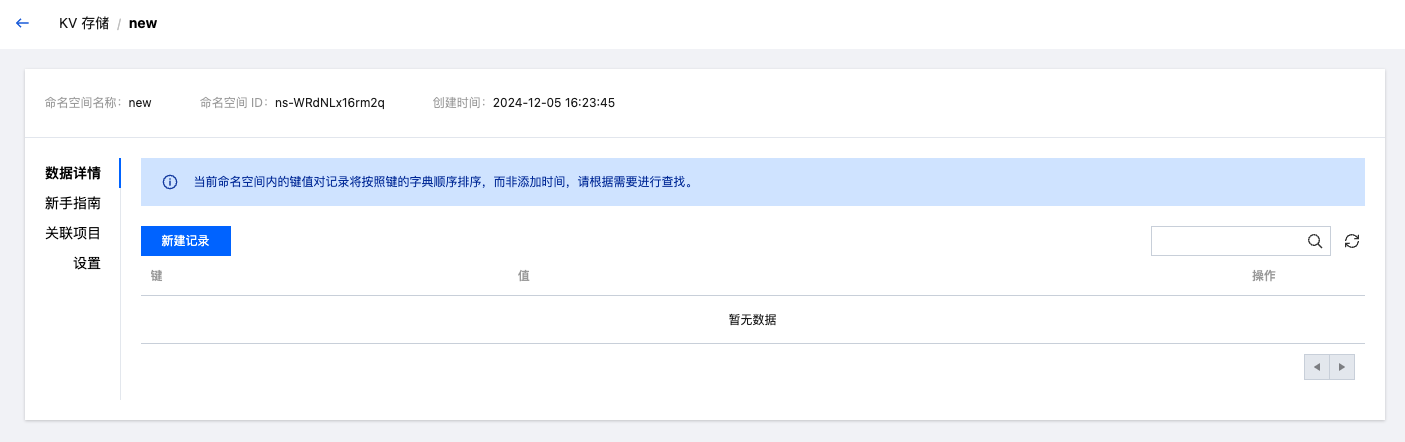This screenshot has height=442, width=1405.
Task: Click the 暂无数据 empty table message
Action: [752, 320]
